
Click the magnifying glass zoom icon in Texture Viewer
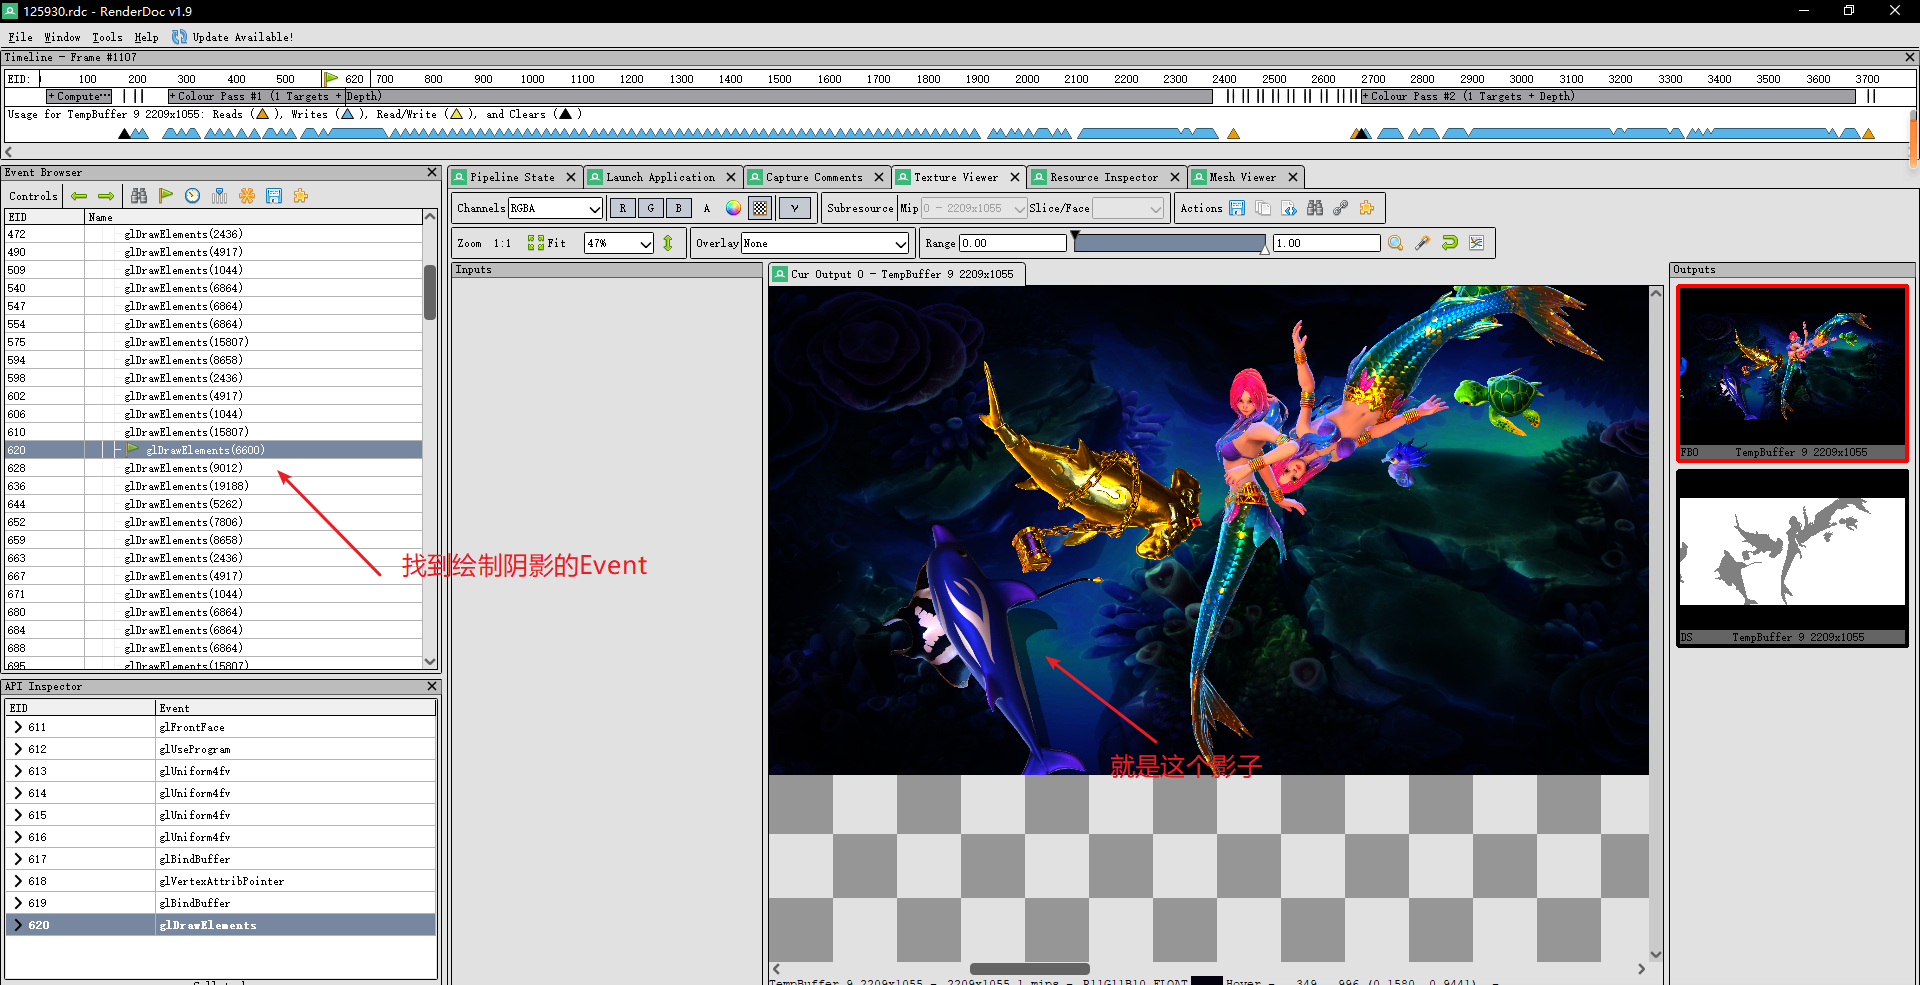coord(1396,242)
